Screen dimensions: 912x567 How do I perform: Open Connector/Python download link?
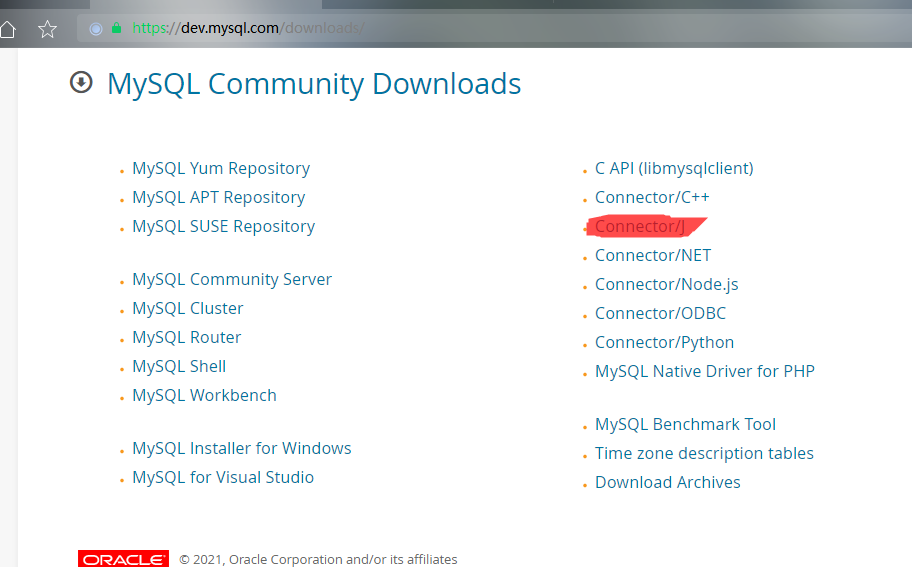[664, 343]
